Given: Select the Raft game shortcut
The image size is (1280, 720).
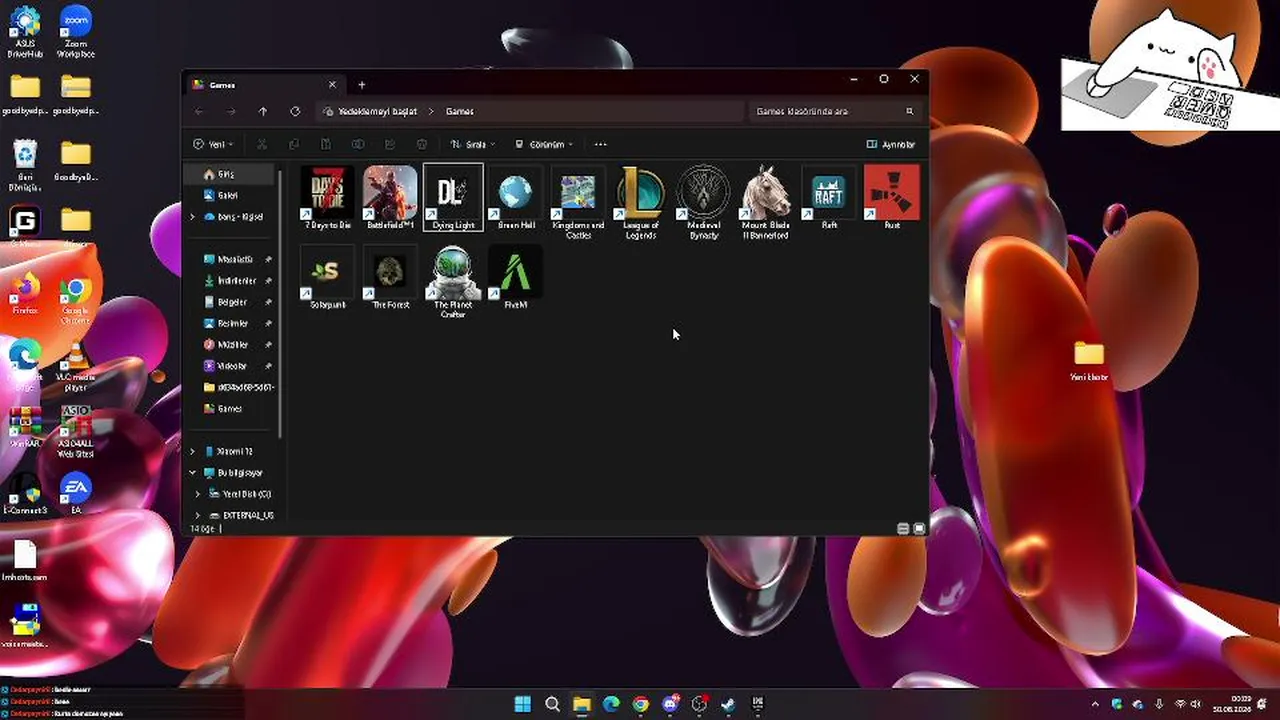Looking at the screenshot, I should [x=829, y=198].
